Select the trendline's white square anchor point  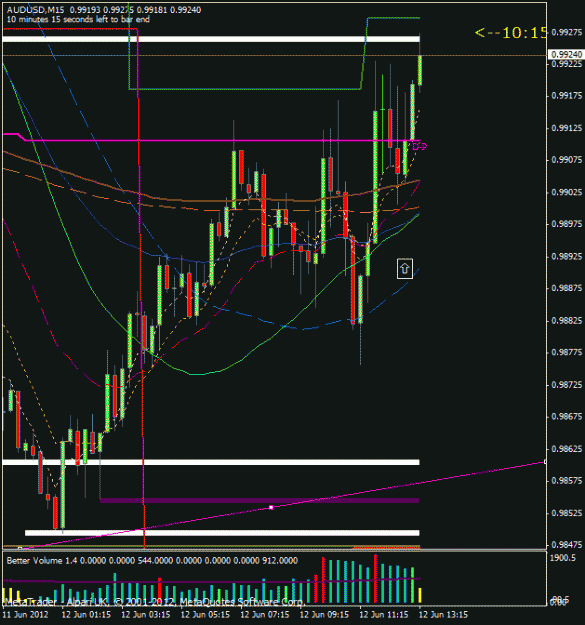pyautogui.click(x=271, y=507)
